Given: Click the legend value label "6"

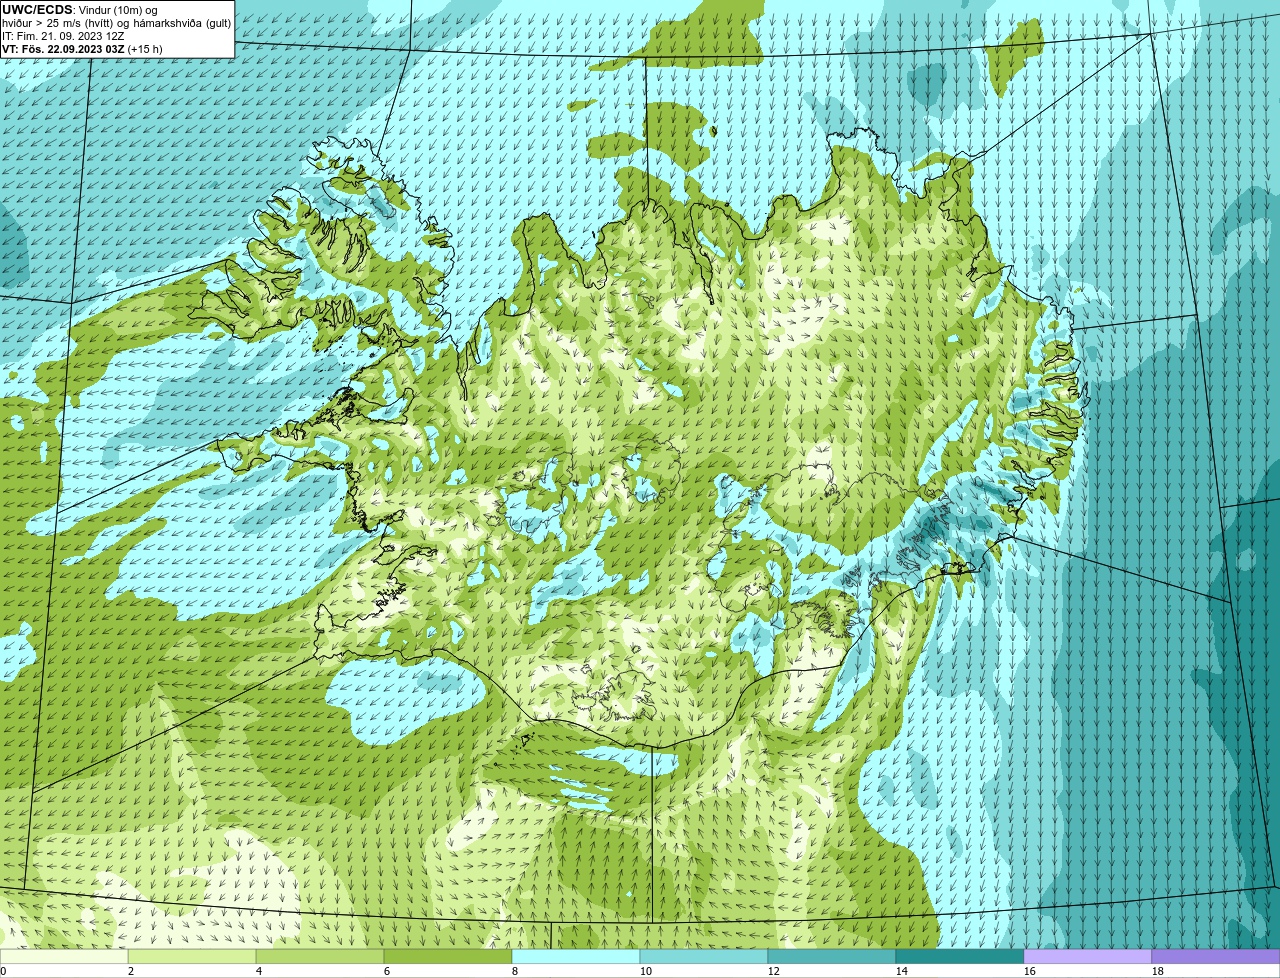Looking at the screenshot, I should pos(387,971).
